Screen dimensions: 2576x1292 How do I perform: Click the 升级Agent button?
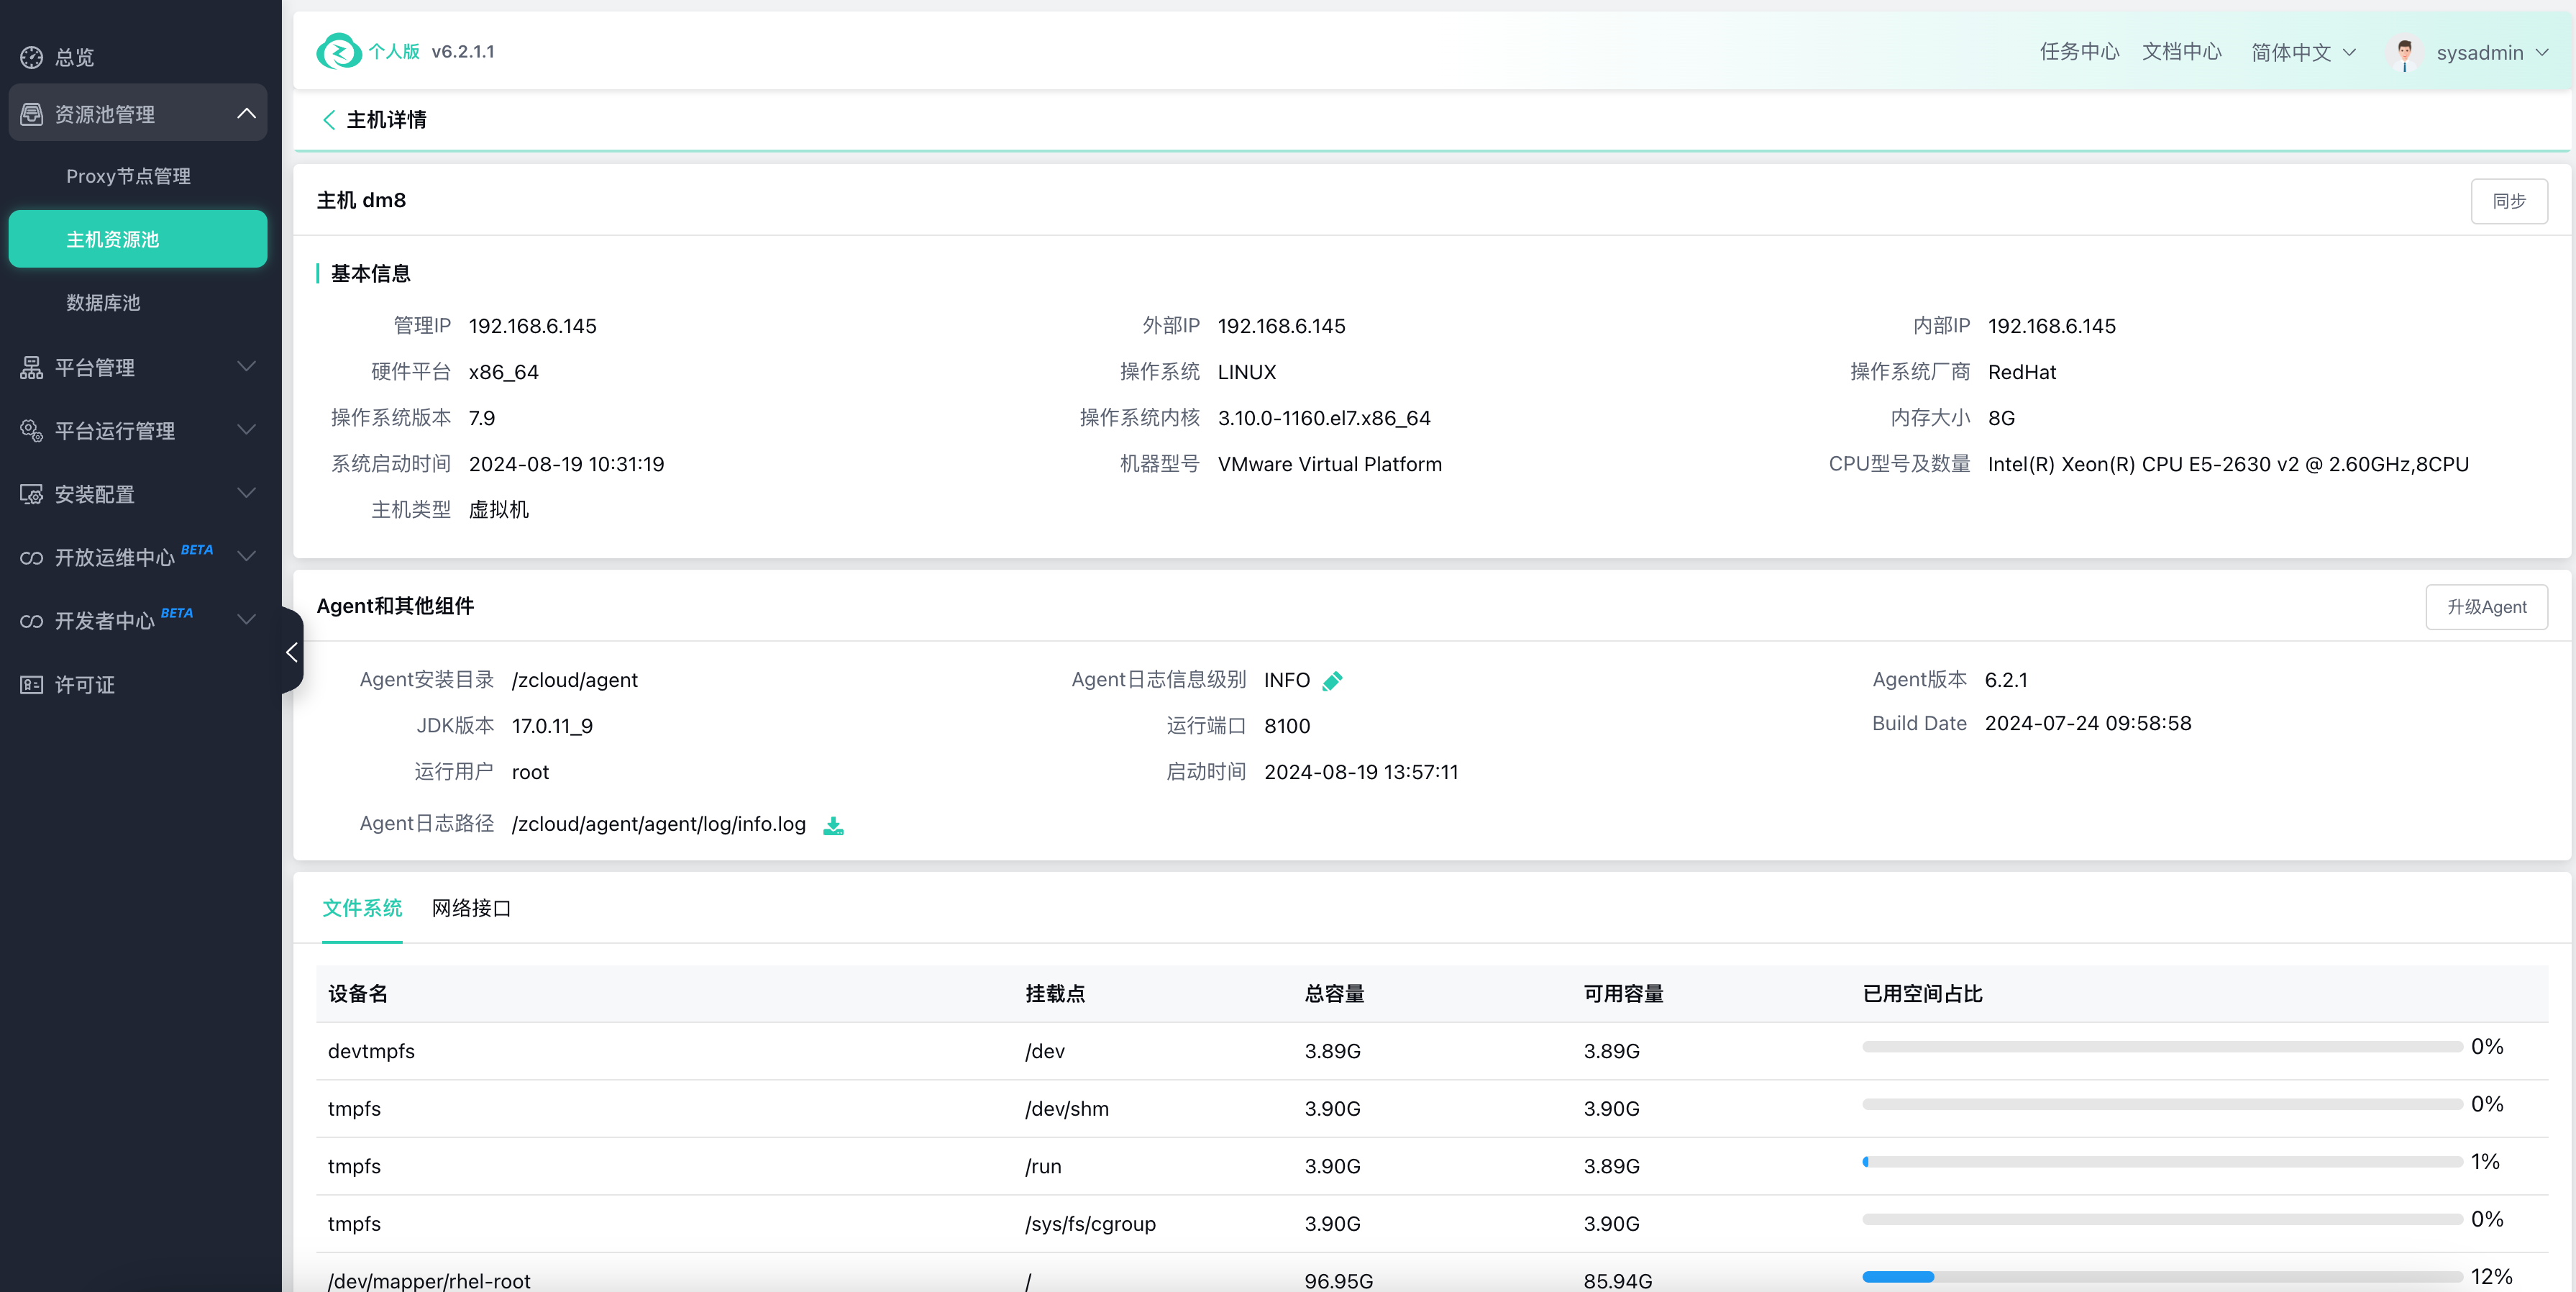(2486, 607)
